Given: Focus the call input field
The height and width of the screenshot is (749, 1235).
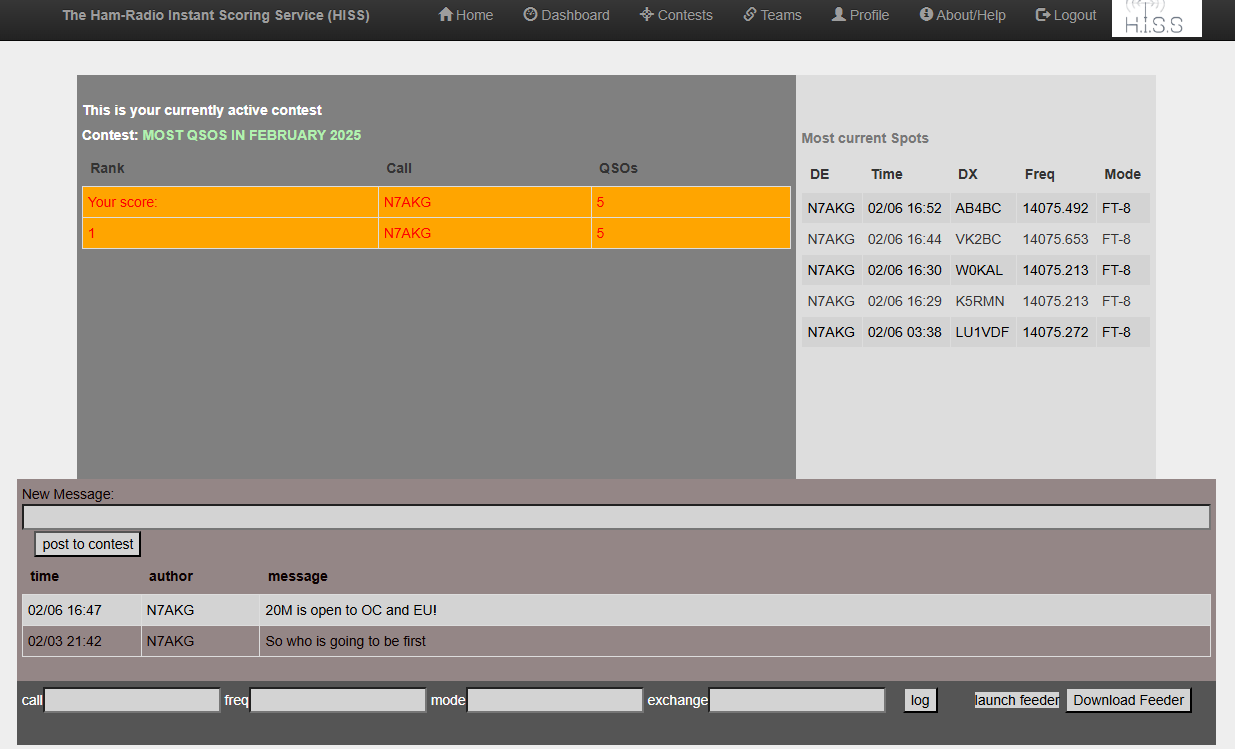Looking at the screenshot, I should (132, 700).
